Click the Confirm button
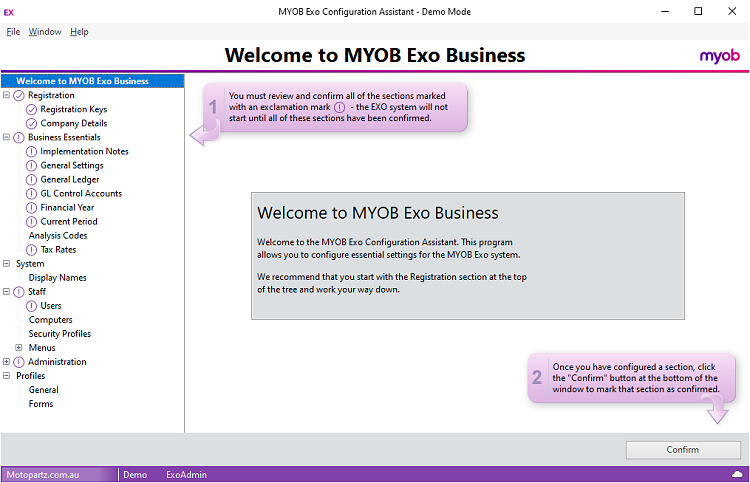The height and width of the screenshot is (483, 750). 683,450
